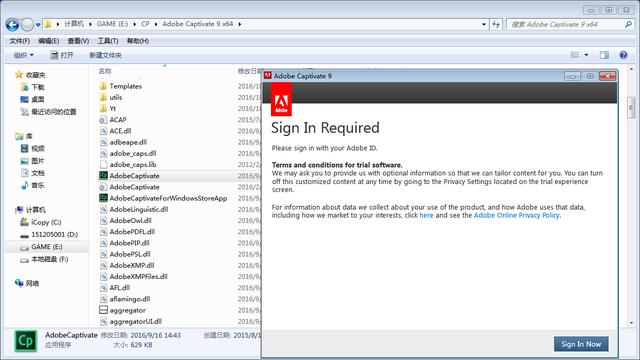640x360 pixels.
Task: Select 音乐 library in navigation pane
Action: tap(38, 185)
